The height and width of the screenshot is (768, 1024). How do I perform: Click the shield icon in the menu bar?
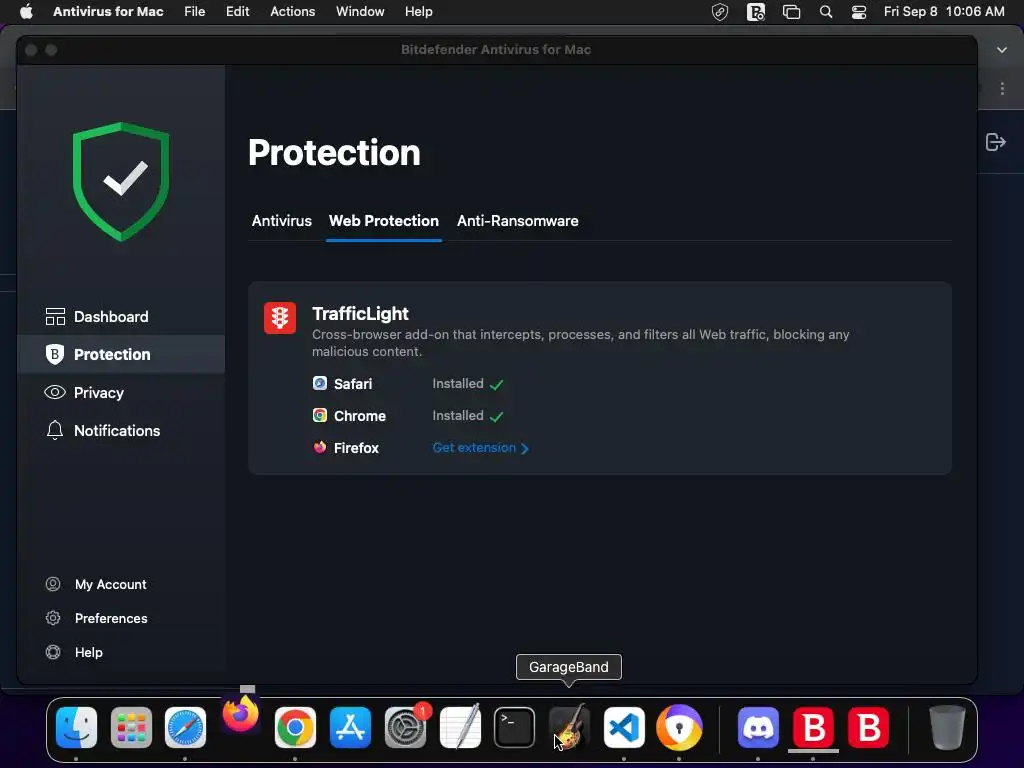(x=720, y=12)
